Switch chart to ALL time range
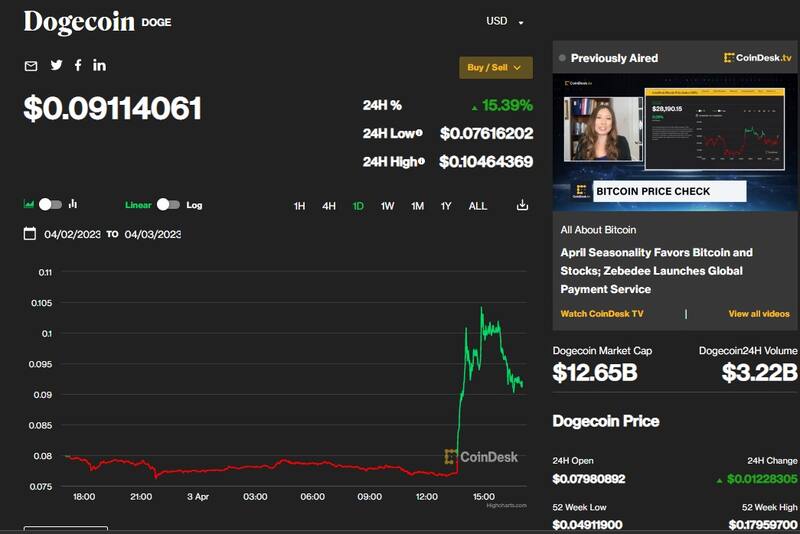This screenshot has width=800, height=534. [478, 206]
